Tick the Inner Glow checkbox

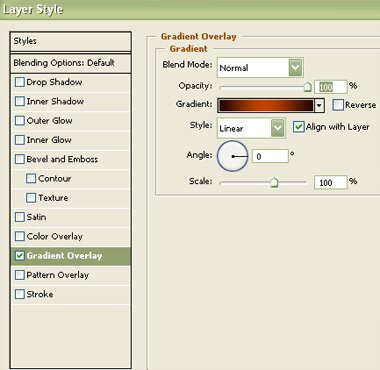click(x=20, y=140)
